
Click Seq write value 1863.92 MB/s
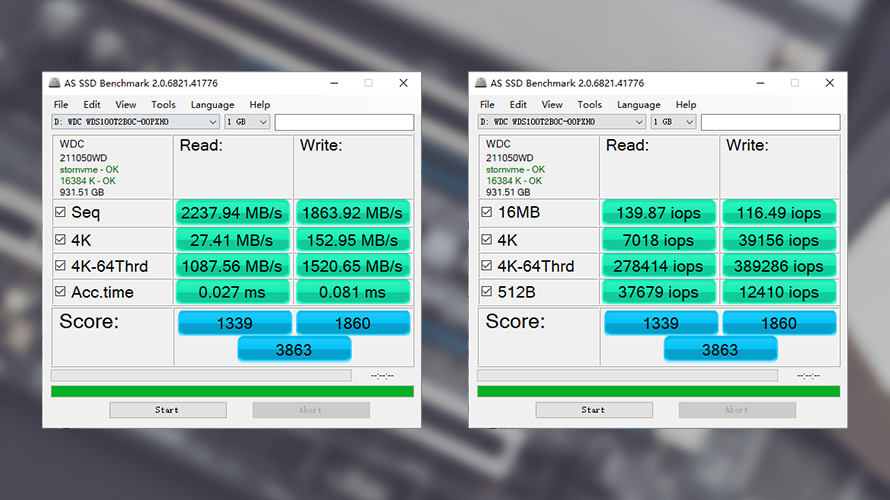(352, 213)
